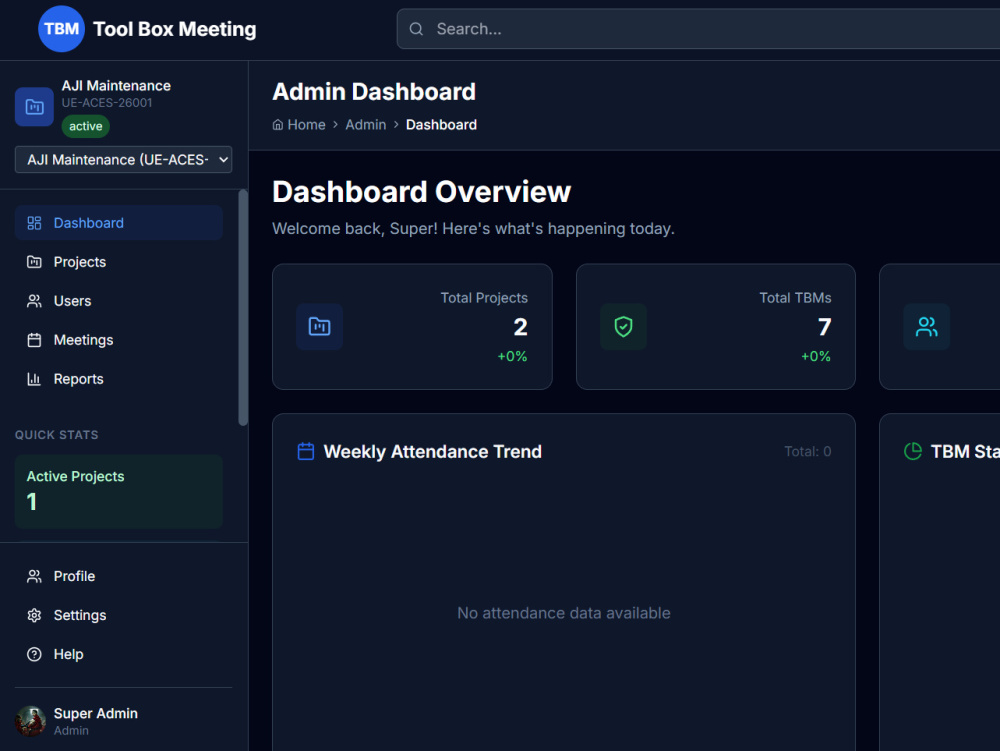Click the AJI Maintenance project name

116,86
